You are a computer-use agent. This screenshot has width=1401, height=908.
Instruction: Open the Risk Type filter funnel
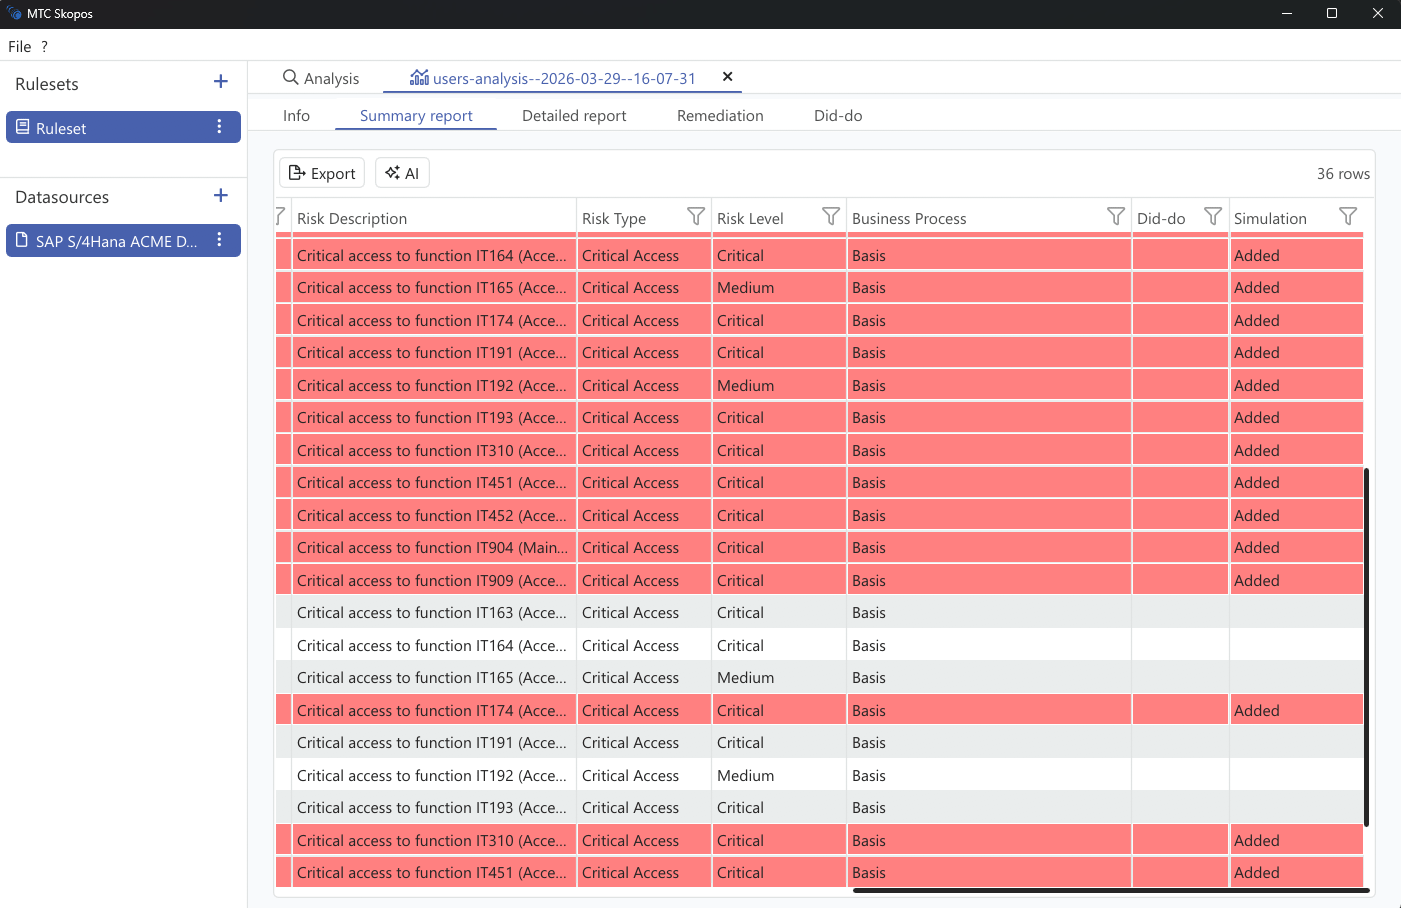pos(695,215)
